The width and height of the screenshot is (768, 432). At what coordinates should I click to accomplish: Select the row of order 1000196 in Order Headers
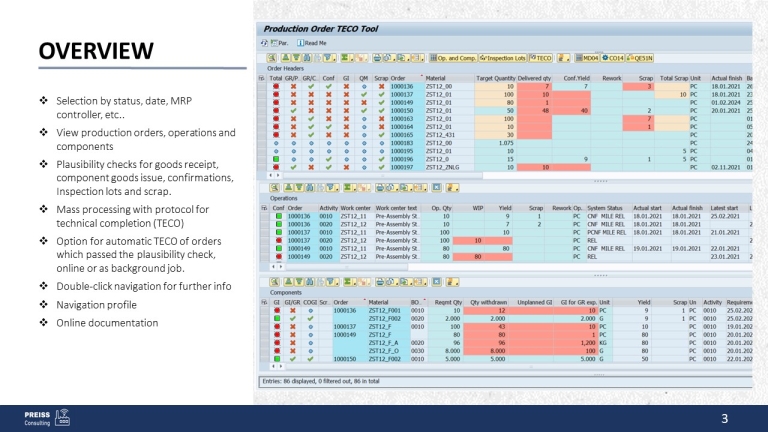[261, 159]
